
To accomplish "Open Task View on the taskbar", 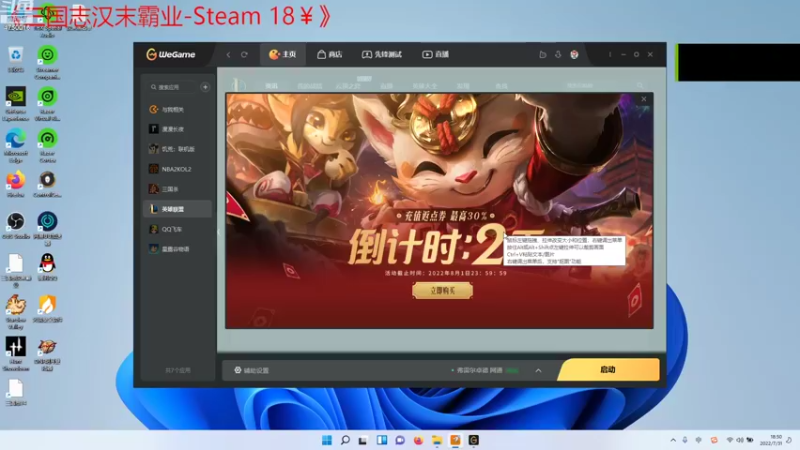I will [x=363, y=440].
